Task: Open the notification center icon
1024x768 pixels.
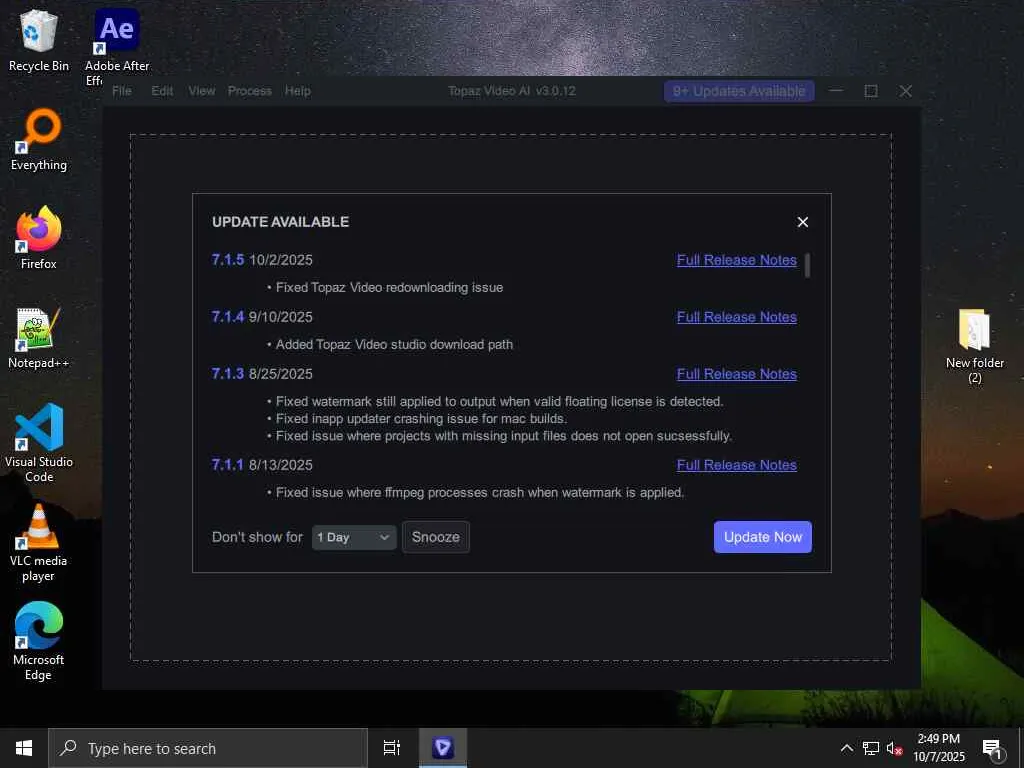Action: click(993, 749)
